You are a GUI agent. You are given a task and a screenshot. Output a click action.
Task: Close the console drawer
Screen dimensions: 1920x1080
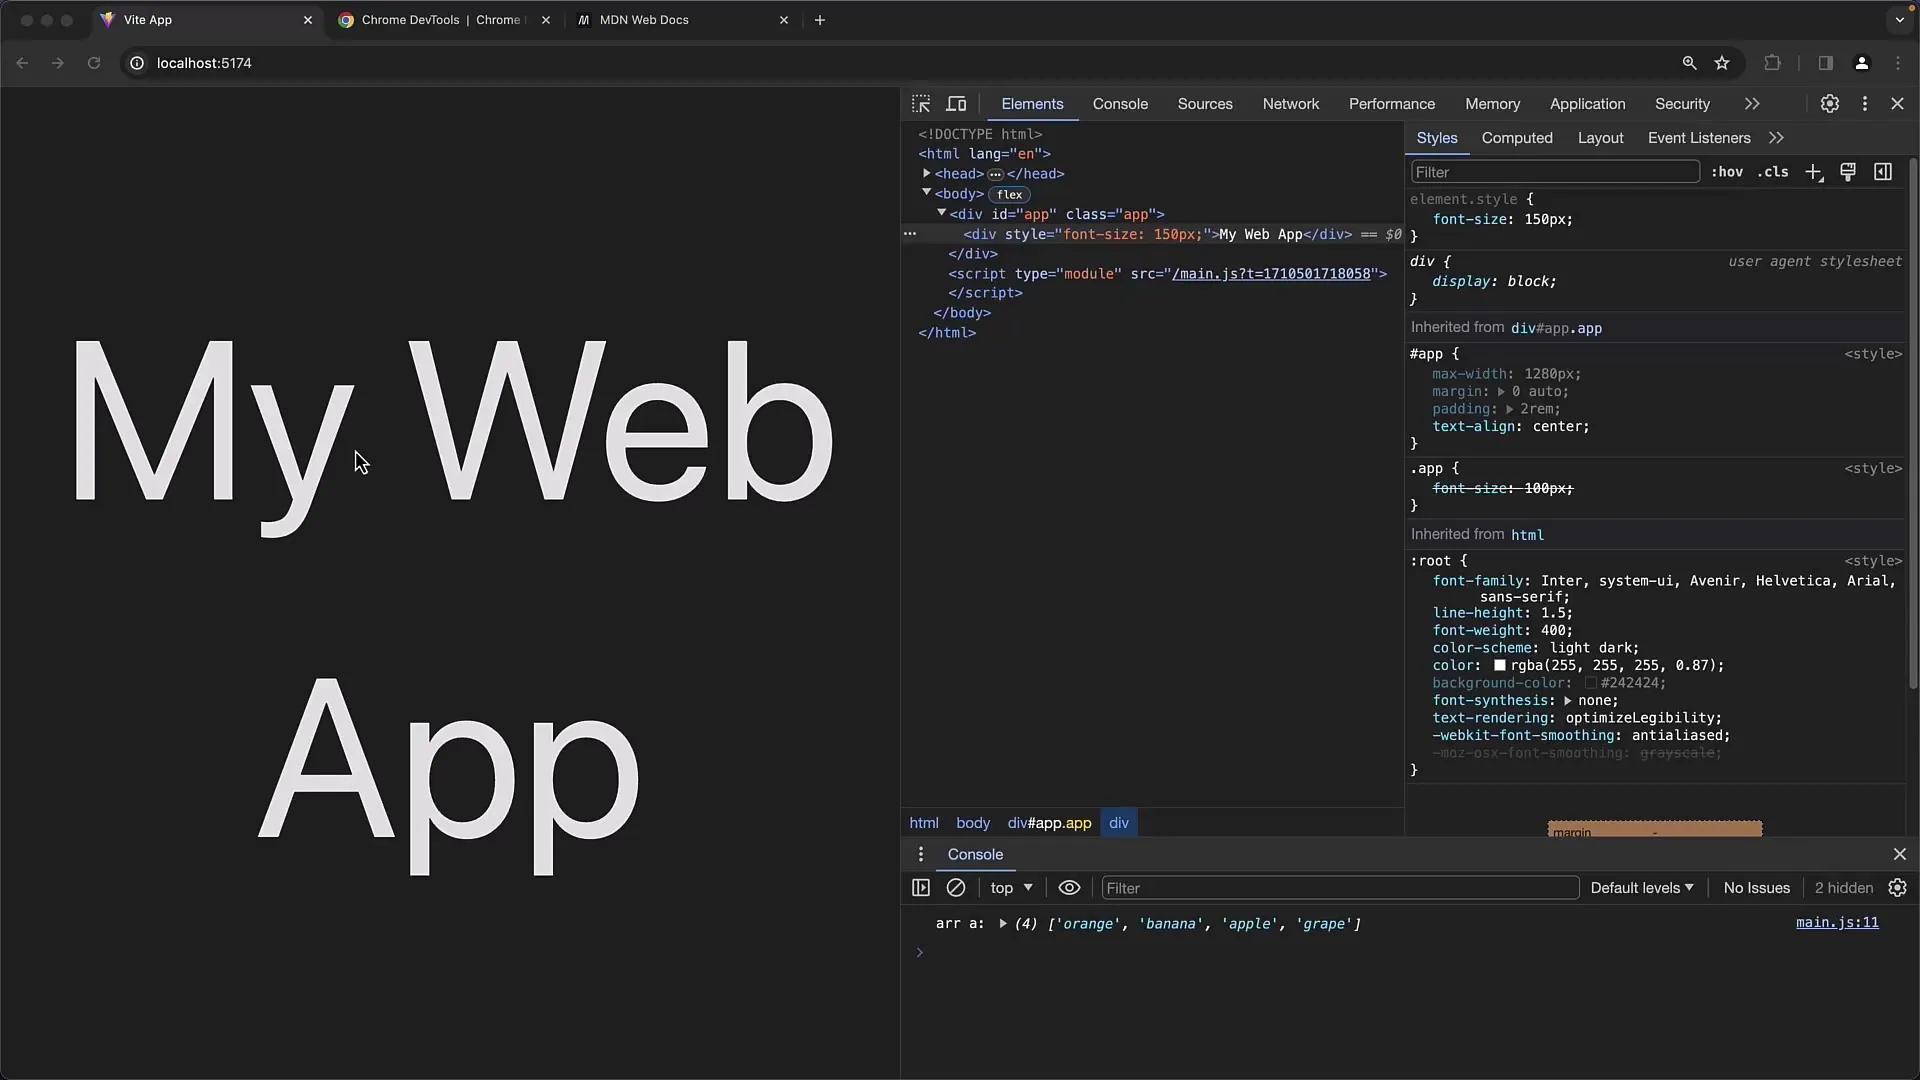click(x=1899, y=854)
